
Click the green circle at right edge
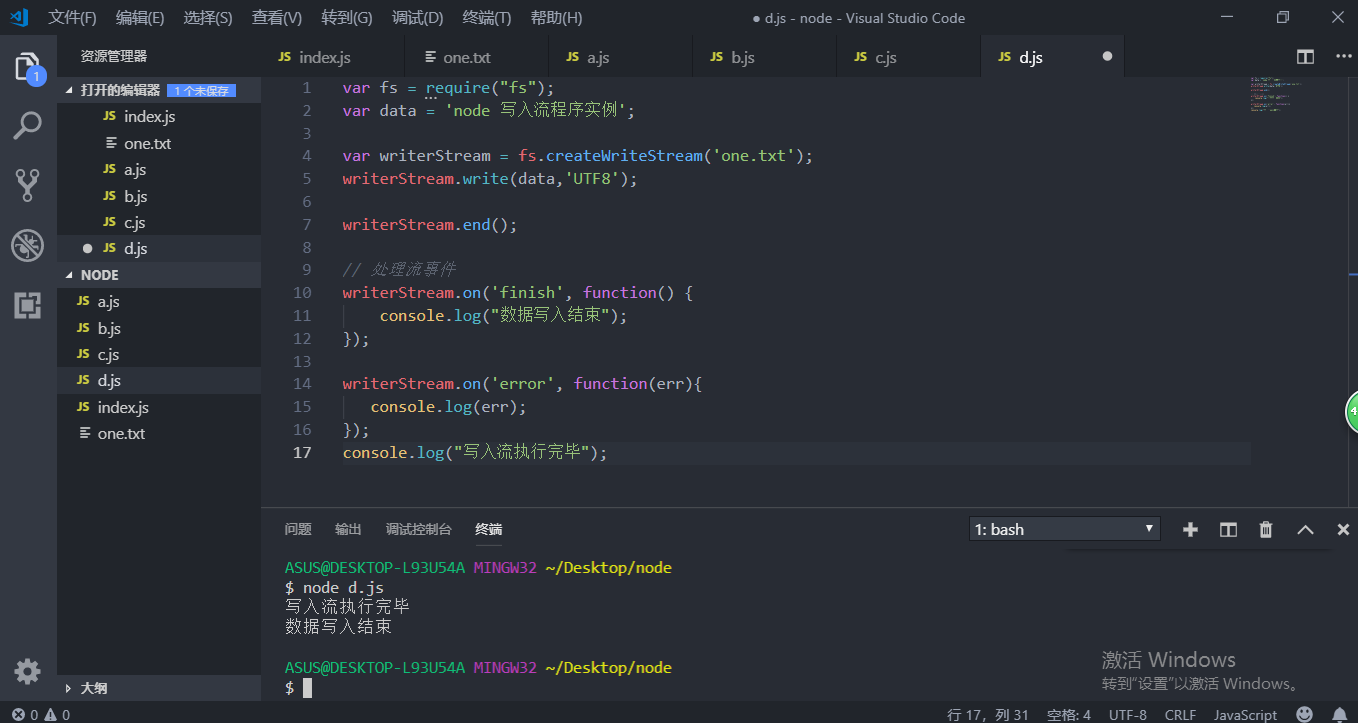point(1351,411)
